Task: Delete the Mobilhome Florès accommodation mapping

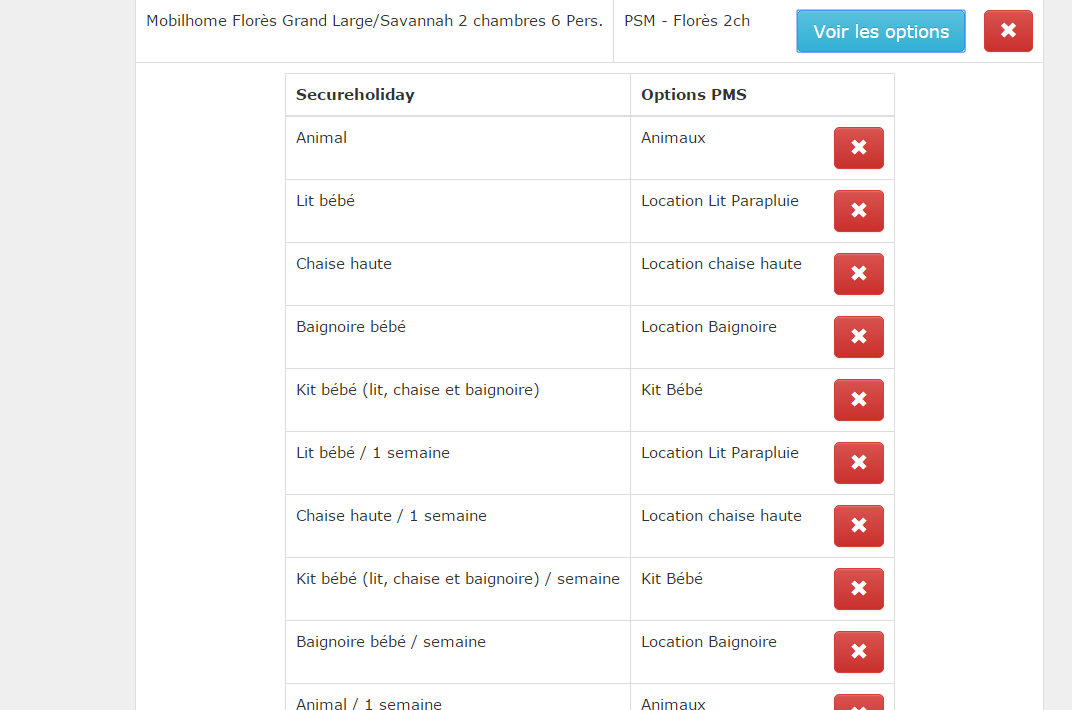Action: [1008, 31]
